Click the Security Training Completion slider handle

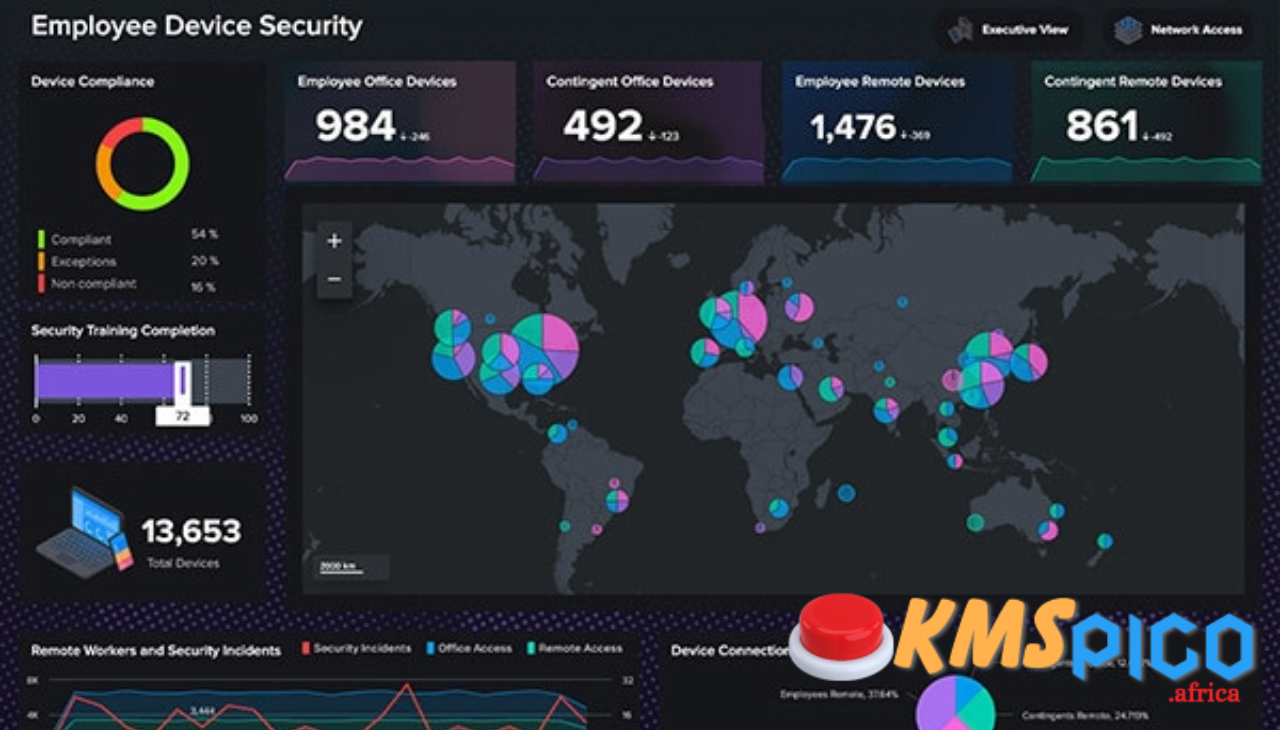pyautogui.click(x=183, y=380)
